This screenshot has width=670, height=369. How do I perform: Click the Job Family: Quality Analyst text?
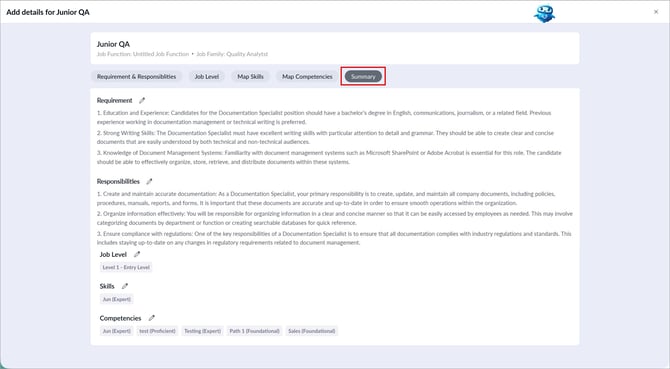click(x=232, y=54)
